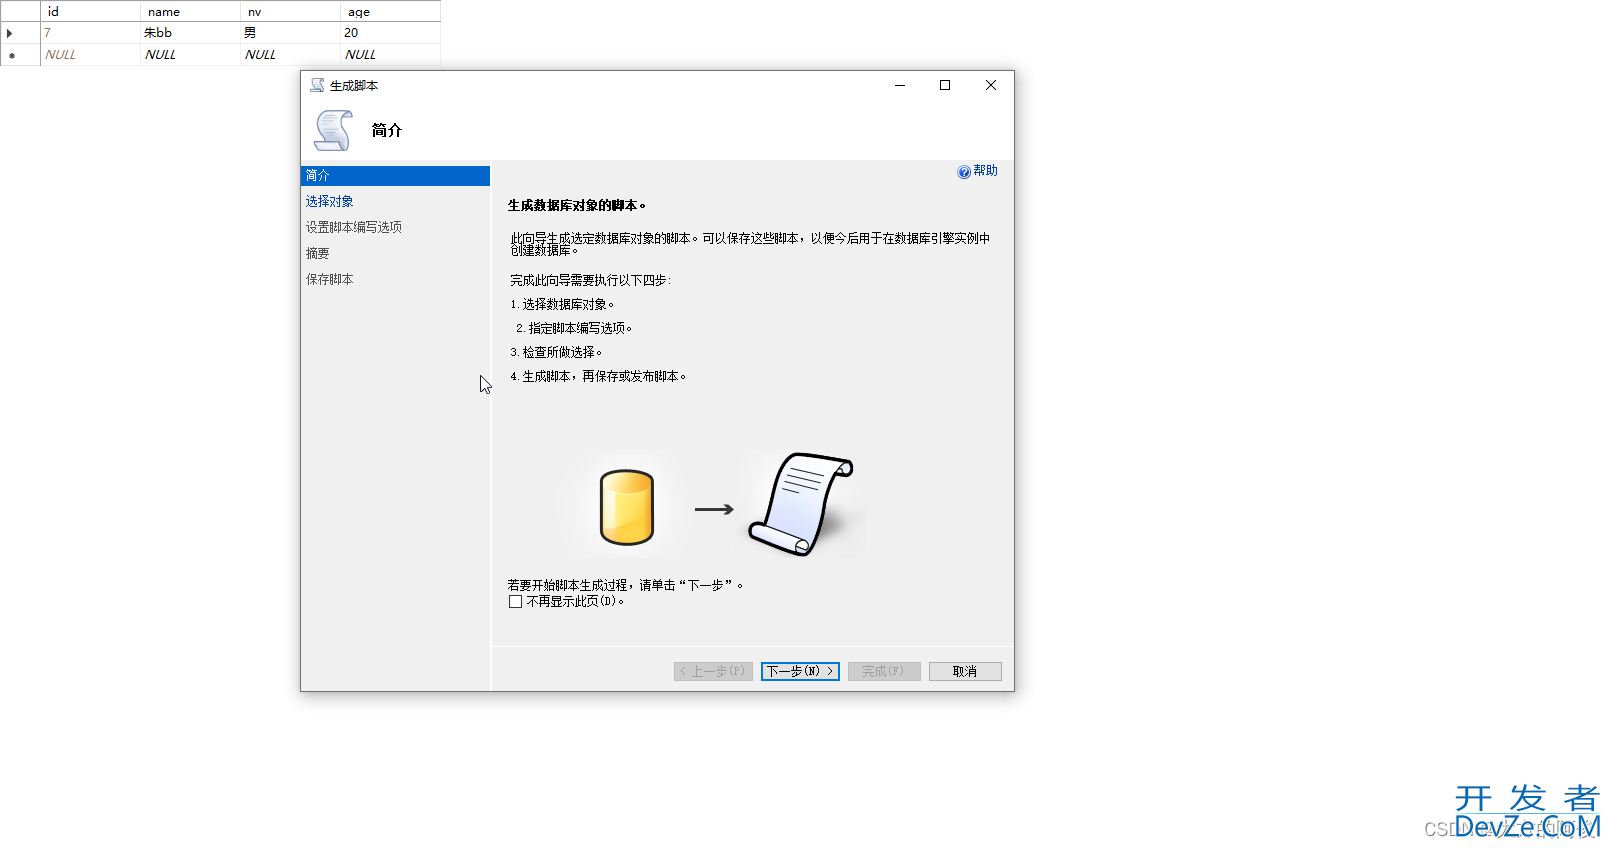Select the 设置脚本编写选项 step in the sidebar

[x=354, y=227]
